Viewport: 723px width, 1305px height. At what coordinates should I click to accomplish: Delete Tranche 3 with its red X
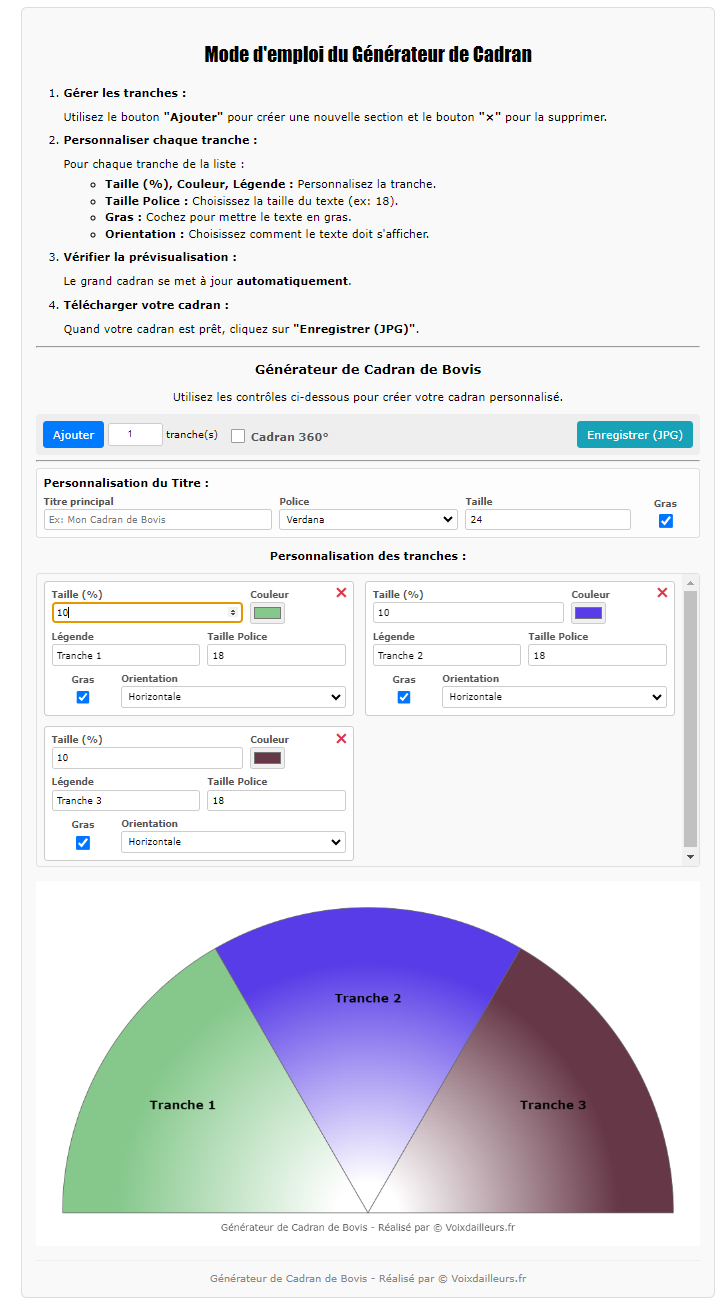[x=341, y=738]
